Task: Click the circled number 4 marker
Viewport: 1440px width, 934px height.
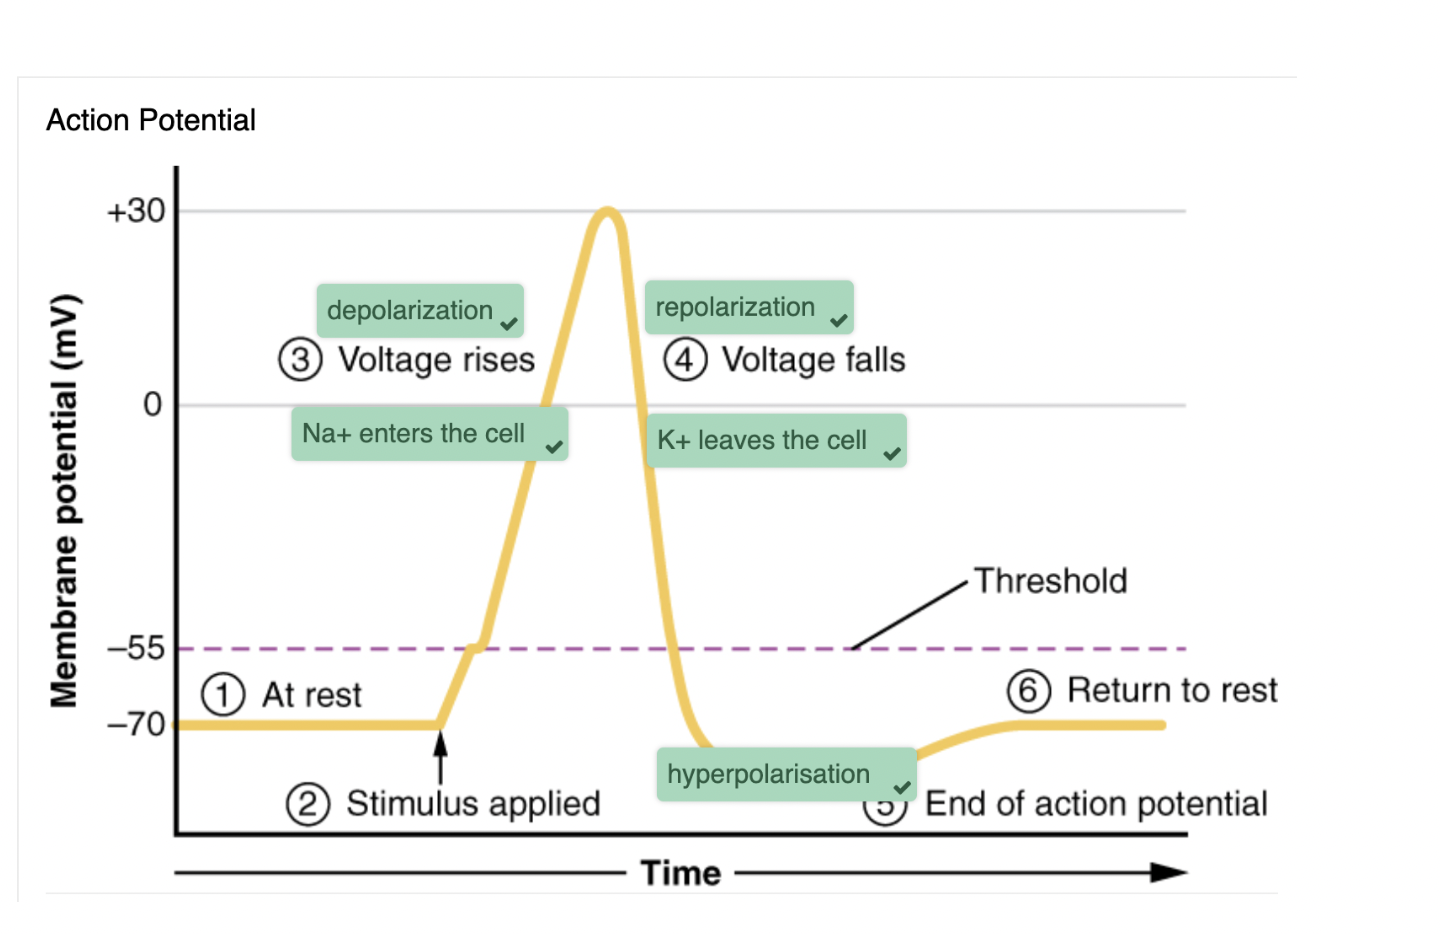Action: [x=685, y=360]
